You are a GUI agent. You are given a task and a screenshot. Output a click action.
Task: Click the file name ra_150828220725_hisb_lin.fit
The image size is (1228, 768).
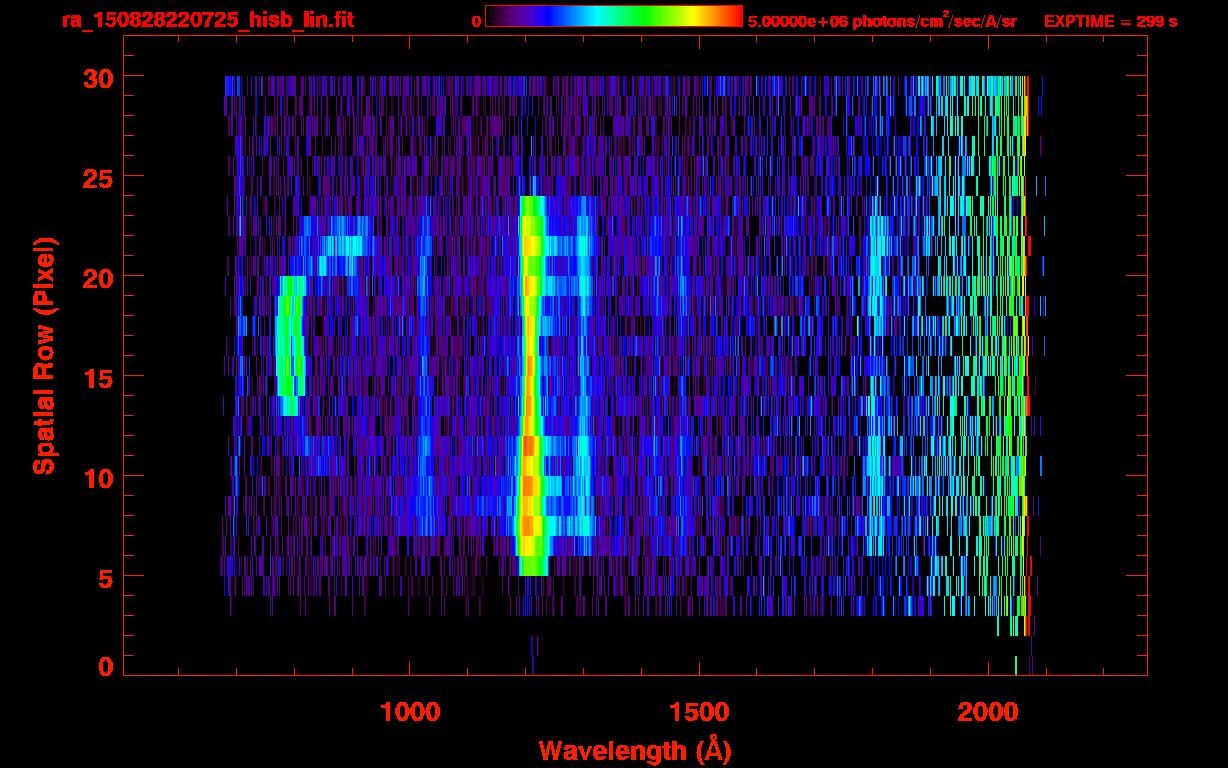pyautogui.click(x=207, y=20)
